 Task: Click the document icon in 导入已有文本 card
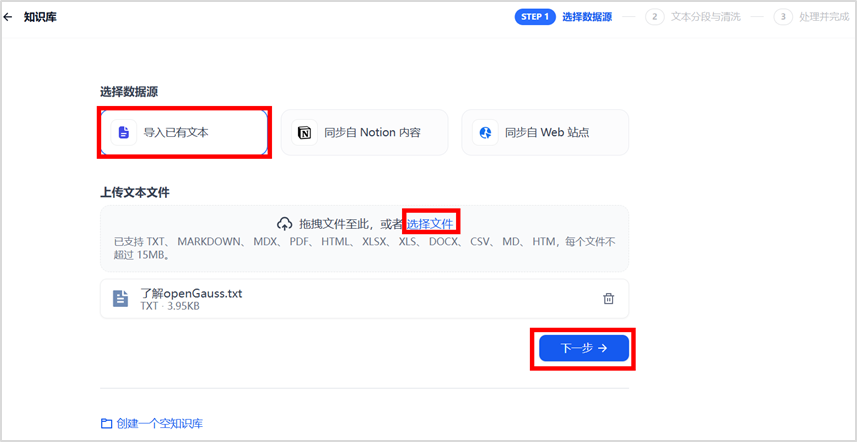coord(124,132)
